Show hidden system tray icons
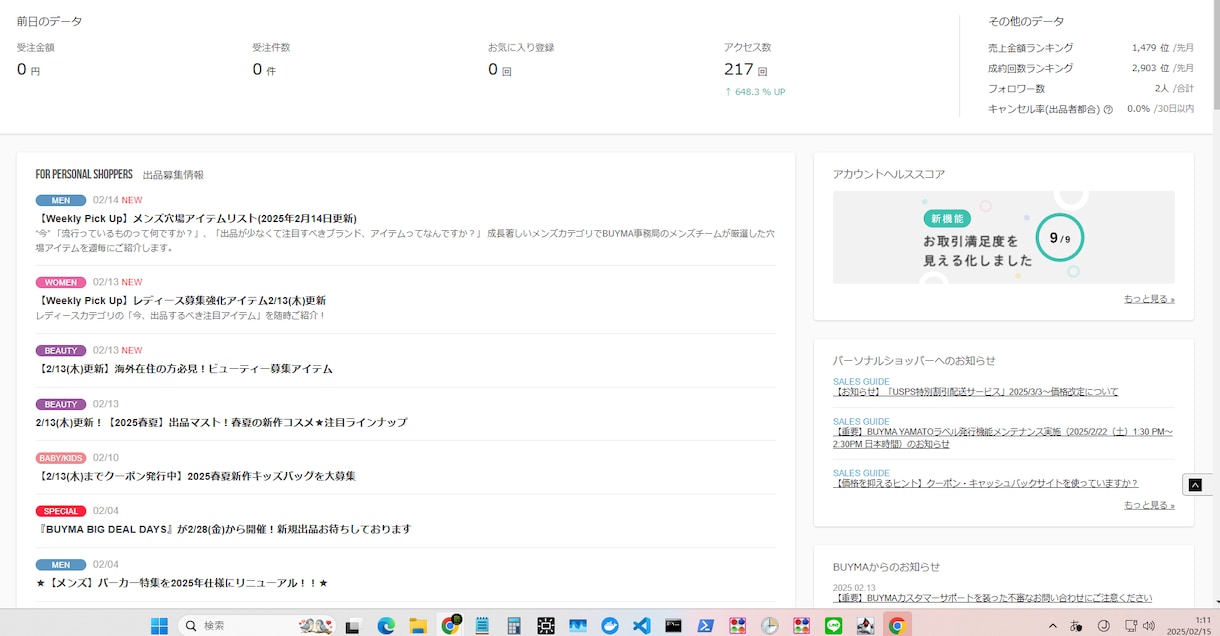This screenshot has height=636, width=1220. (x=1051, y=626)
